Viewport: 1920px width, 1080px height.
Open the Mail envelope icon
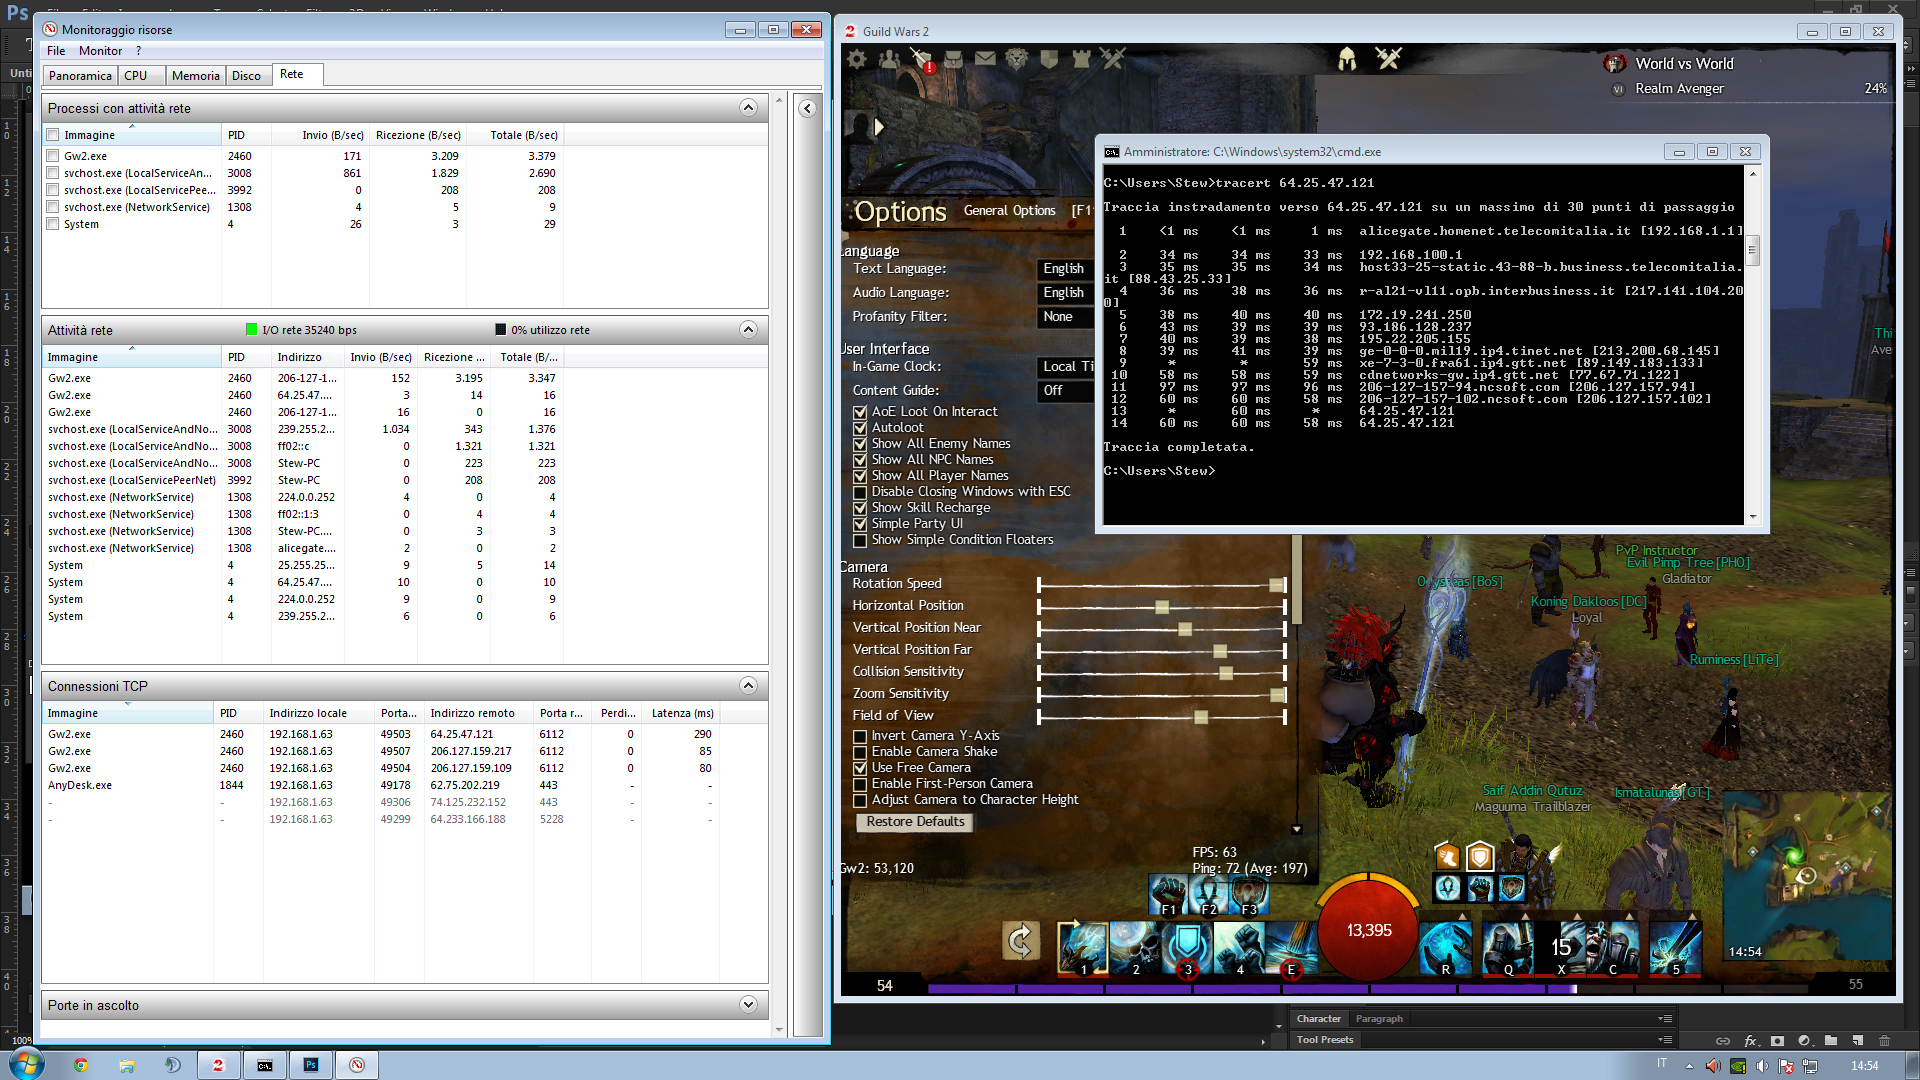pos(985,59)
